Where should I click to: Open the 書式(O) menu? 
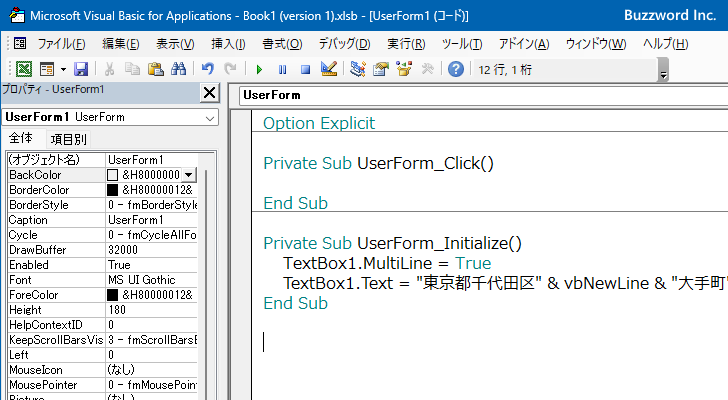pos(282,44)
